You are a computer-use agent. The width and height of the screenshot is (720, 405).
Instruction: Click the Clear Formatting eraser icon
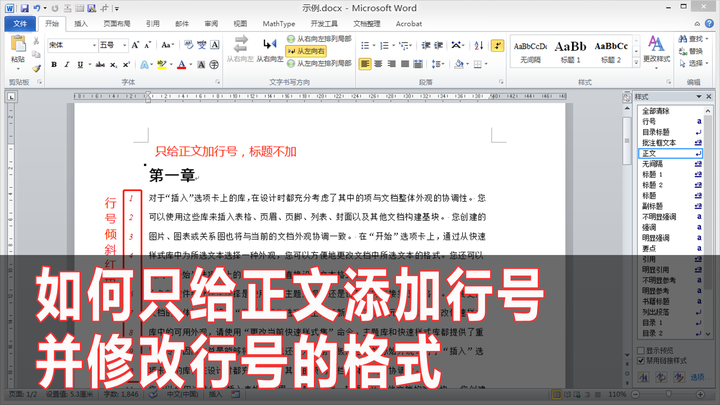[x=188, y=45]
